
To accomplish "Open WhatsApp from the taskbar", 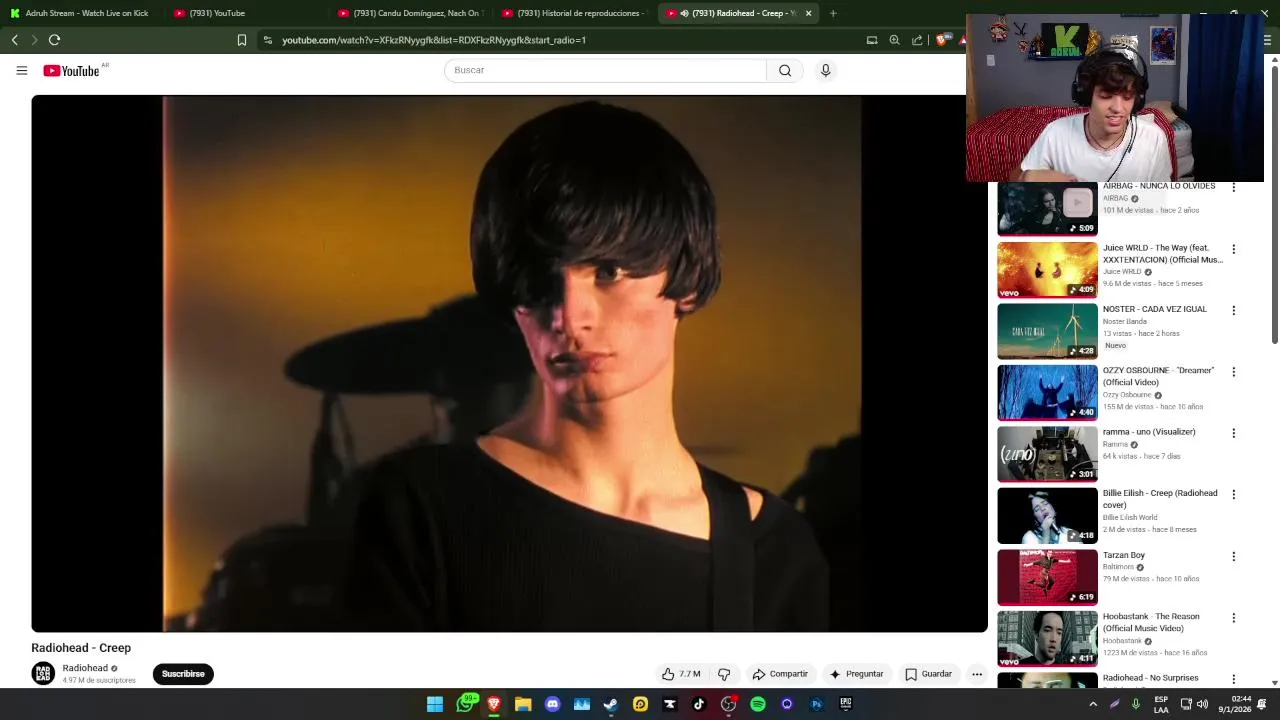I will click(465, 704).
